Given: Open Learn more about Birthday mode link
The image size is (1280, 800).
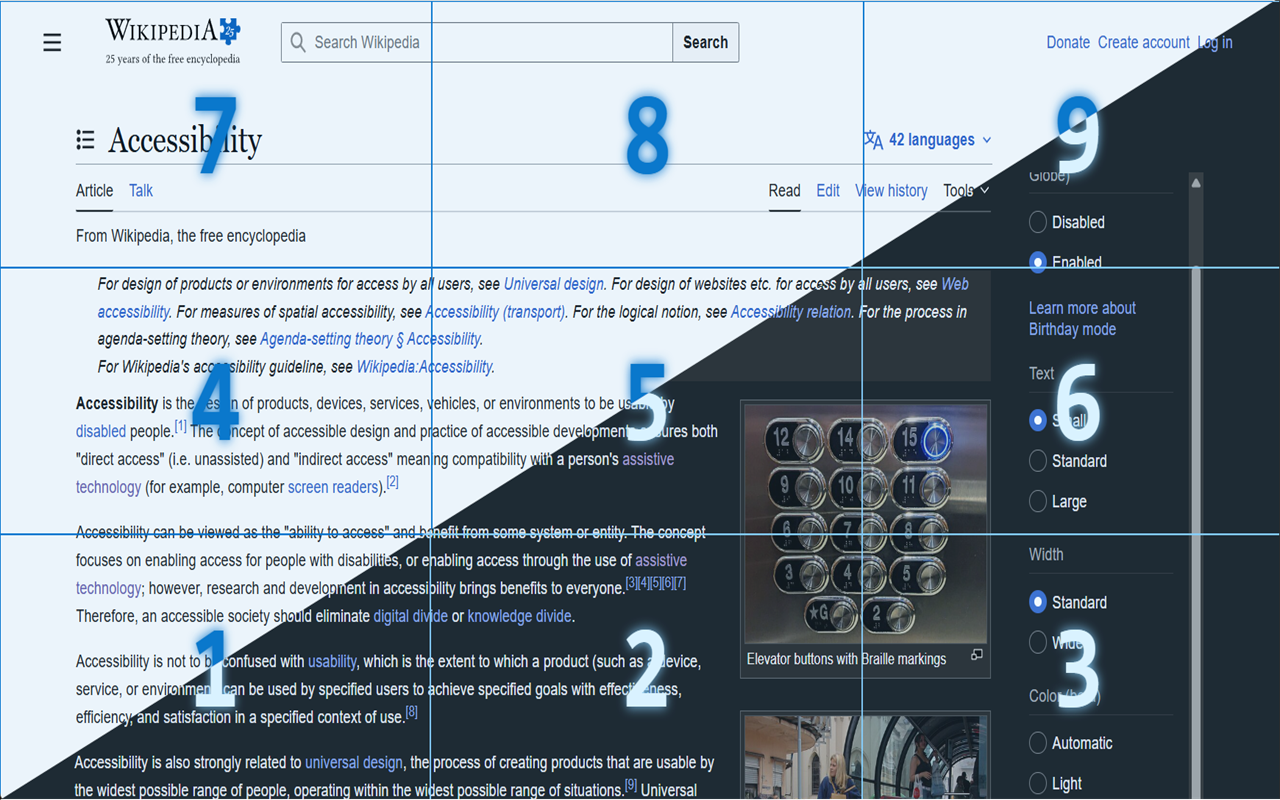Looking at the screenshot, I should tap(1082, 318).
